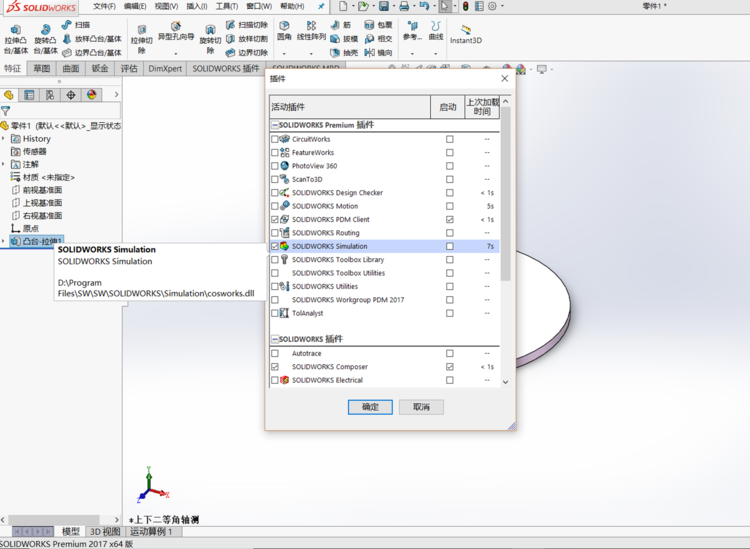Click the 拉伸凸台/基体 extrude boss tool
Image resolution: width=750 pixels, height=549 pixels.
point(16,39)
